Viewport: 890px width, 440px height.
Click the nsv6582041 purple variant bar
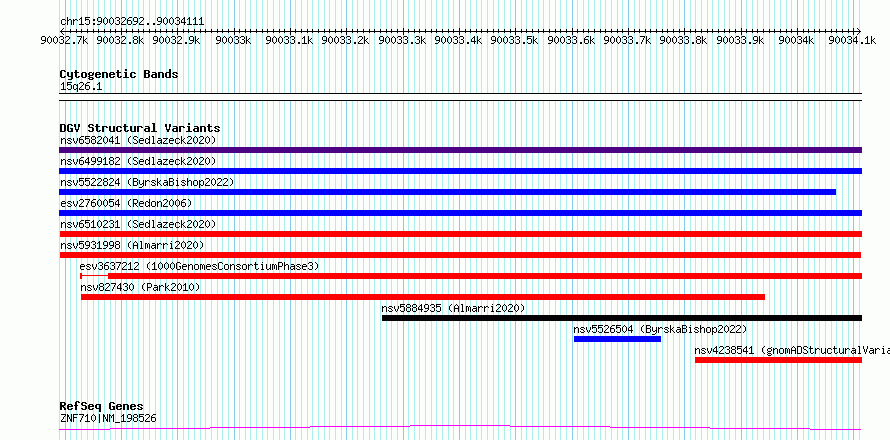coord(460,150)
